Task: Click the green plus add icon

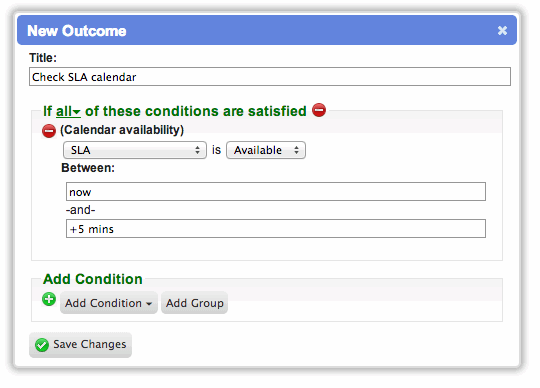Action: tap(49, 299)
